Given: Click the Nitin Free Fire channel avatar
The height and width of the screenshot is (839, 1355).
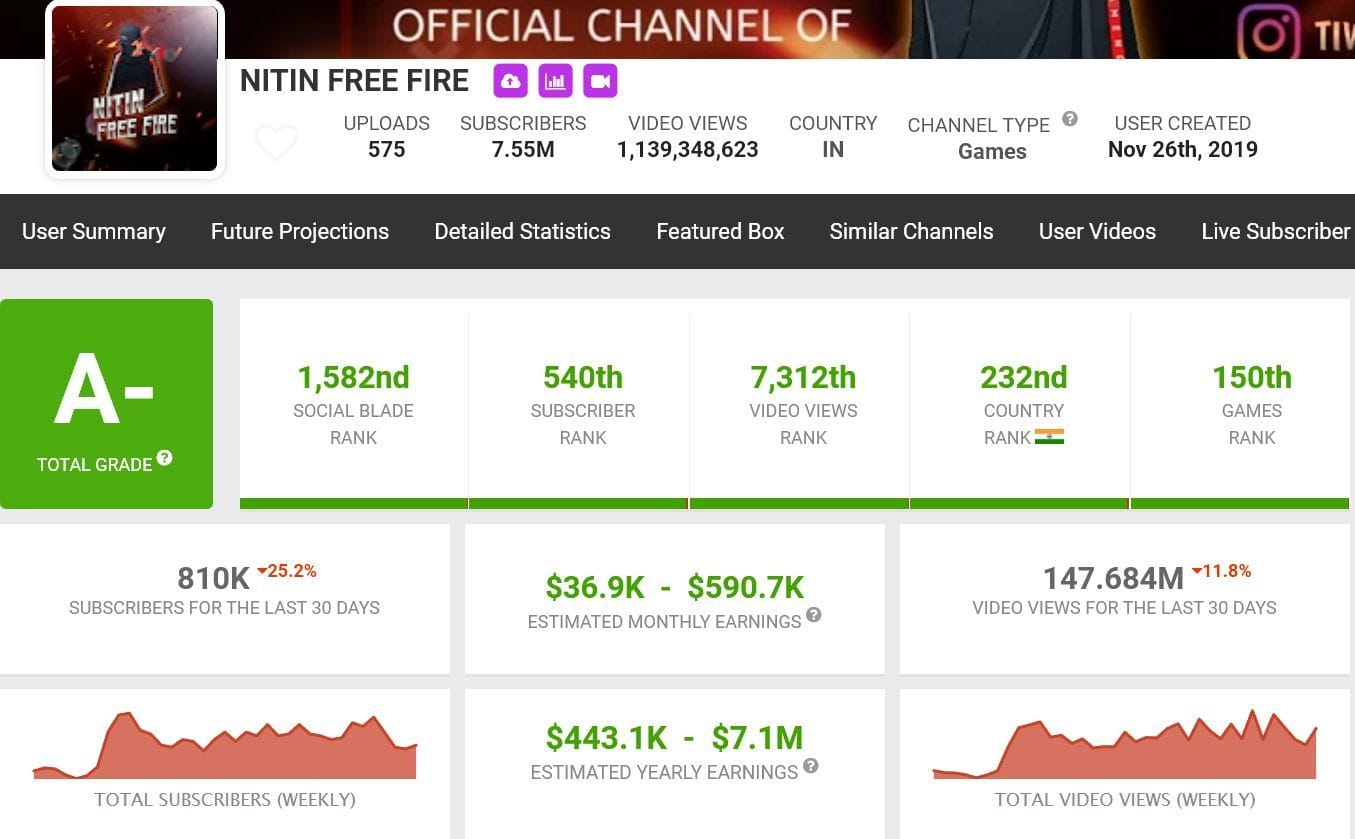Looking at the screenshot, I should coord(134,89).
